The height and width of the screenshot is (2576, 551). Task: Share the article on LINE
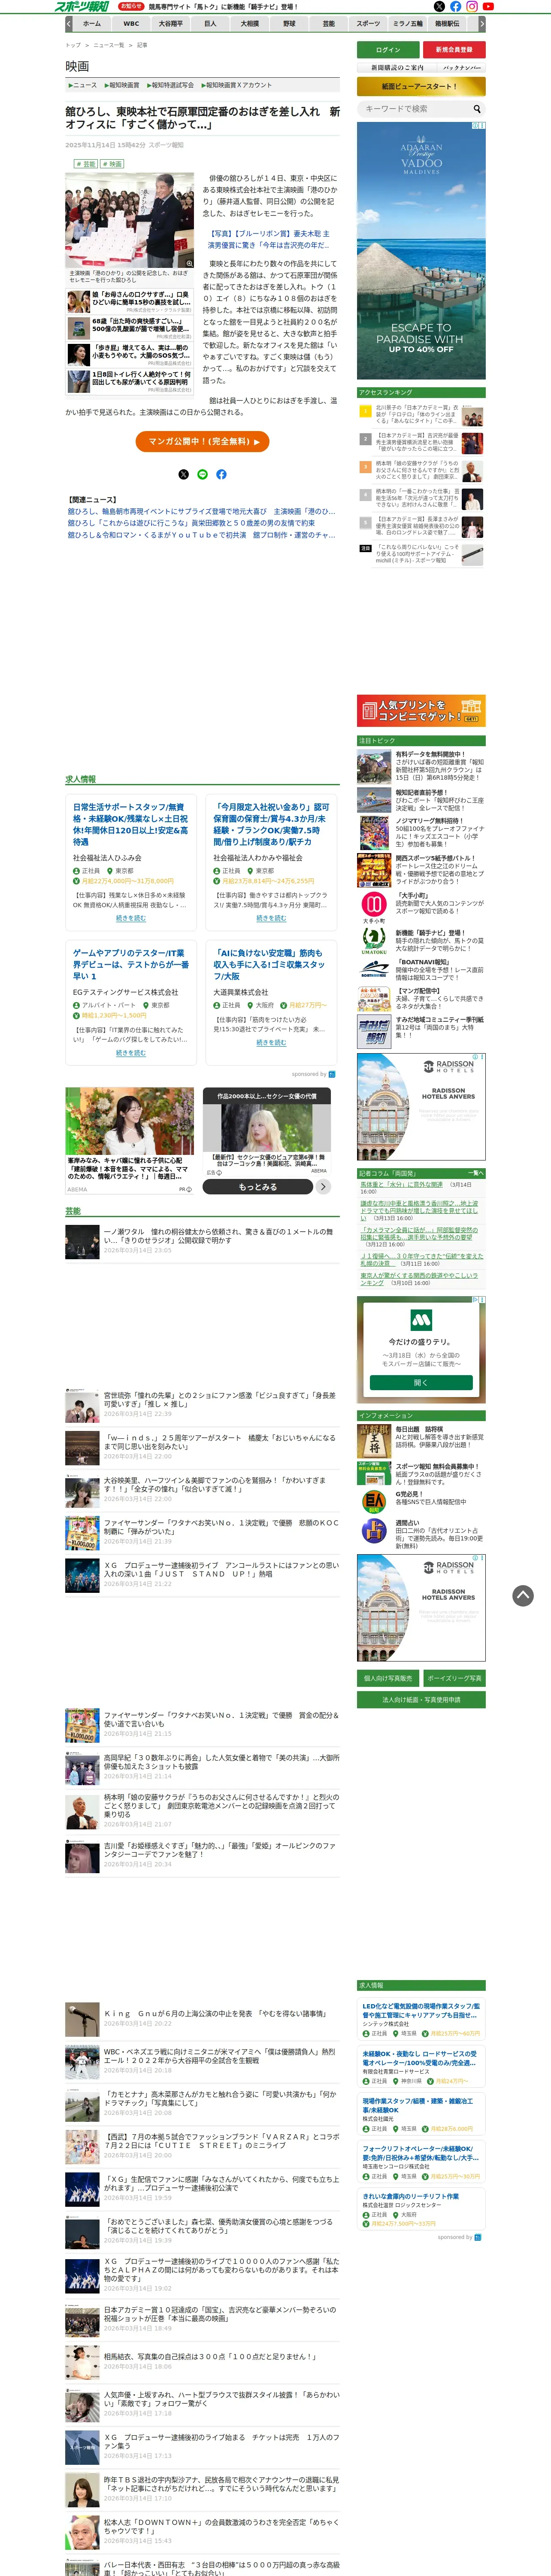click(x=202, y=474)
